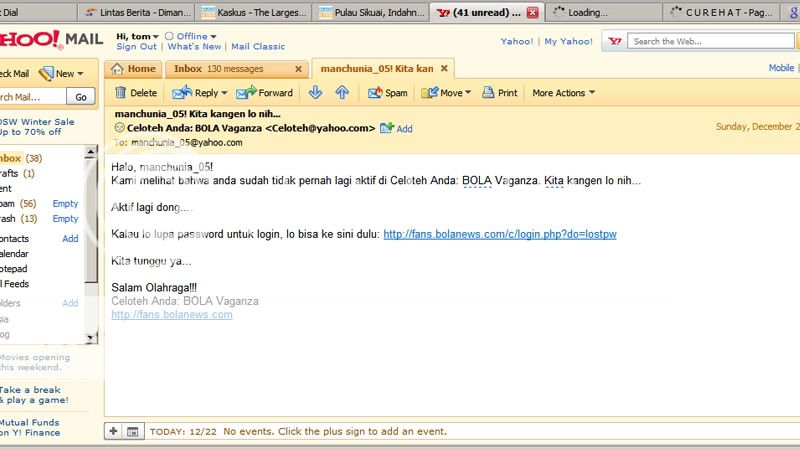Add a new folder in My Folders
Screen dimensions: 800x450
click(70, 303)
